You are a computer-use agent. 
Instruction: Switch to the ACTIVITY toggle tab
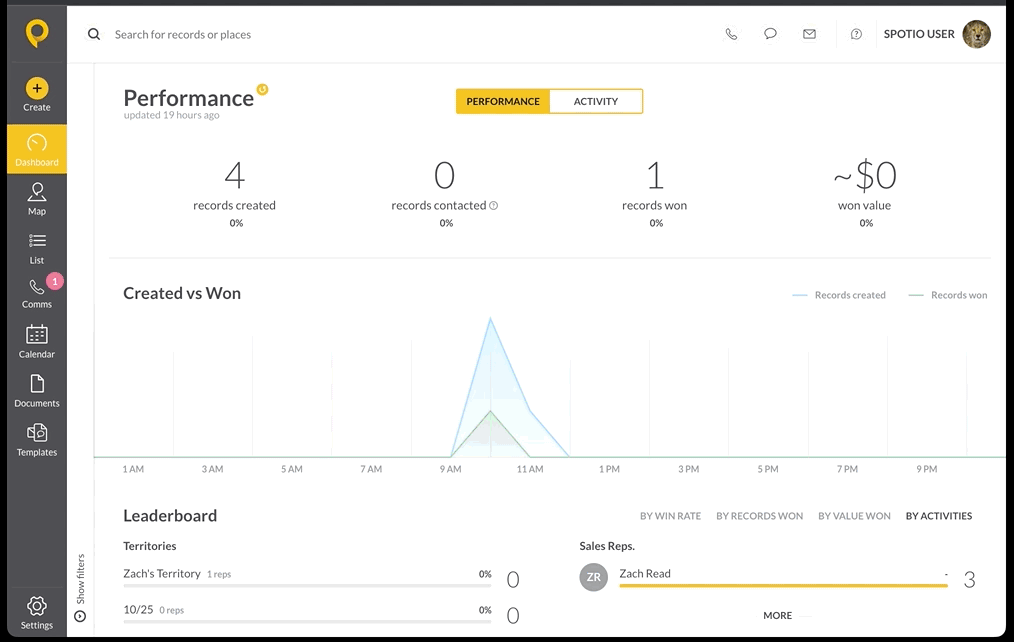[x=596, y=102]
